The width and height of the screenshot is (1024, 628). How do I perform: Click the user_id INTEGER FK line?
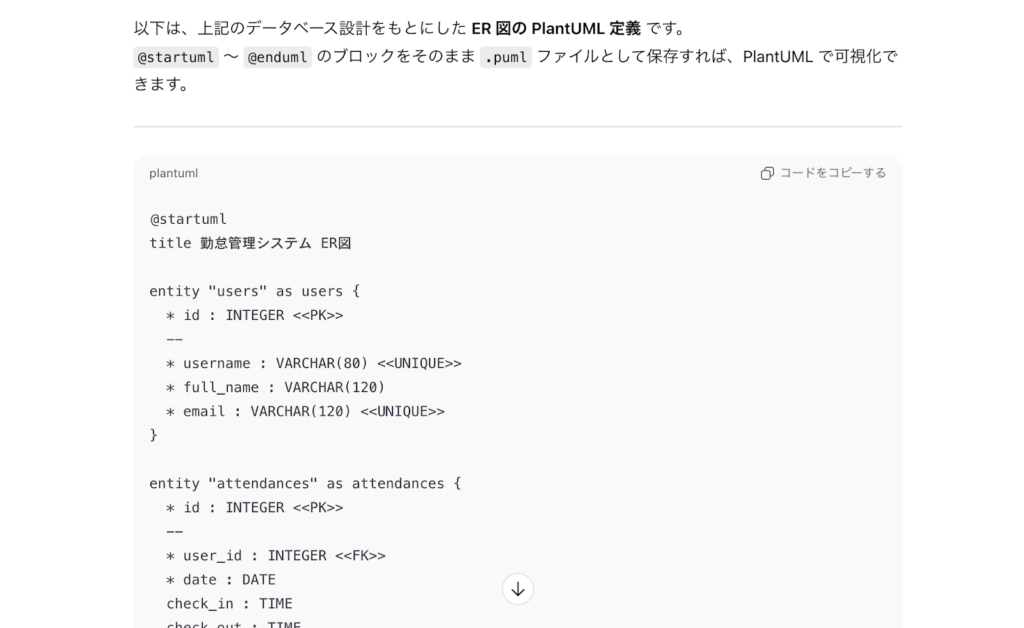[275, 555]
